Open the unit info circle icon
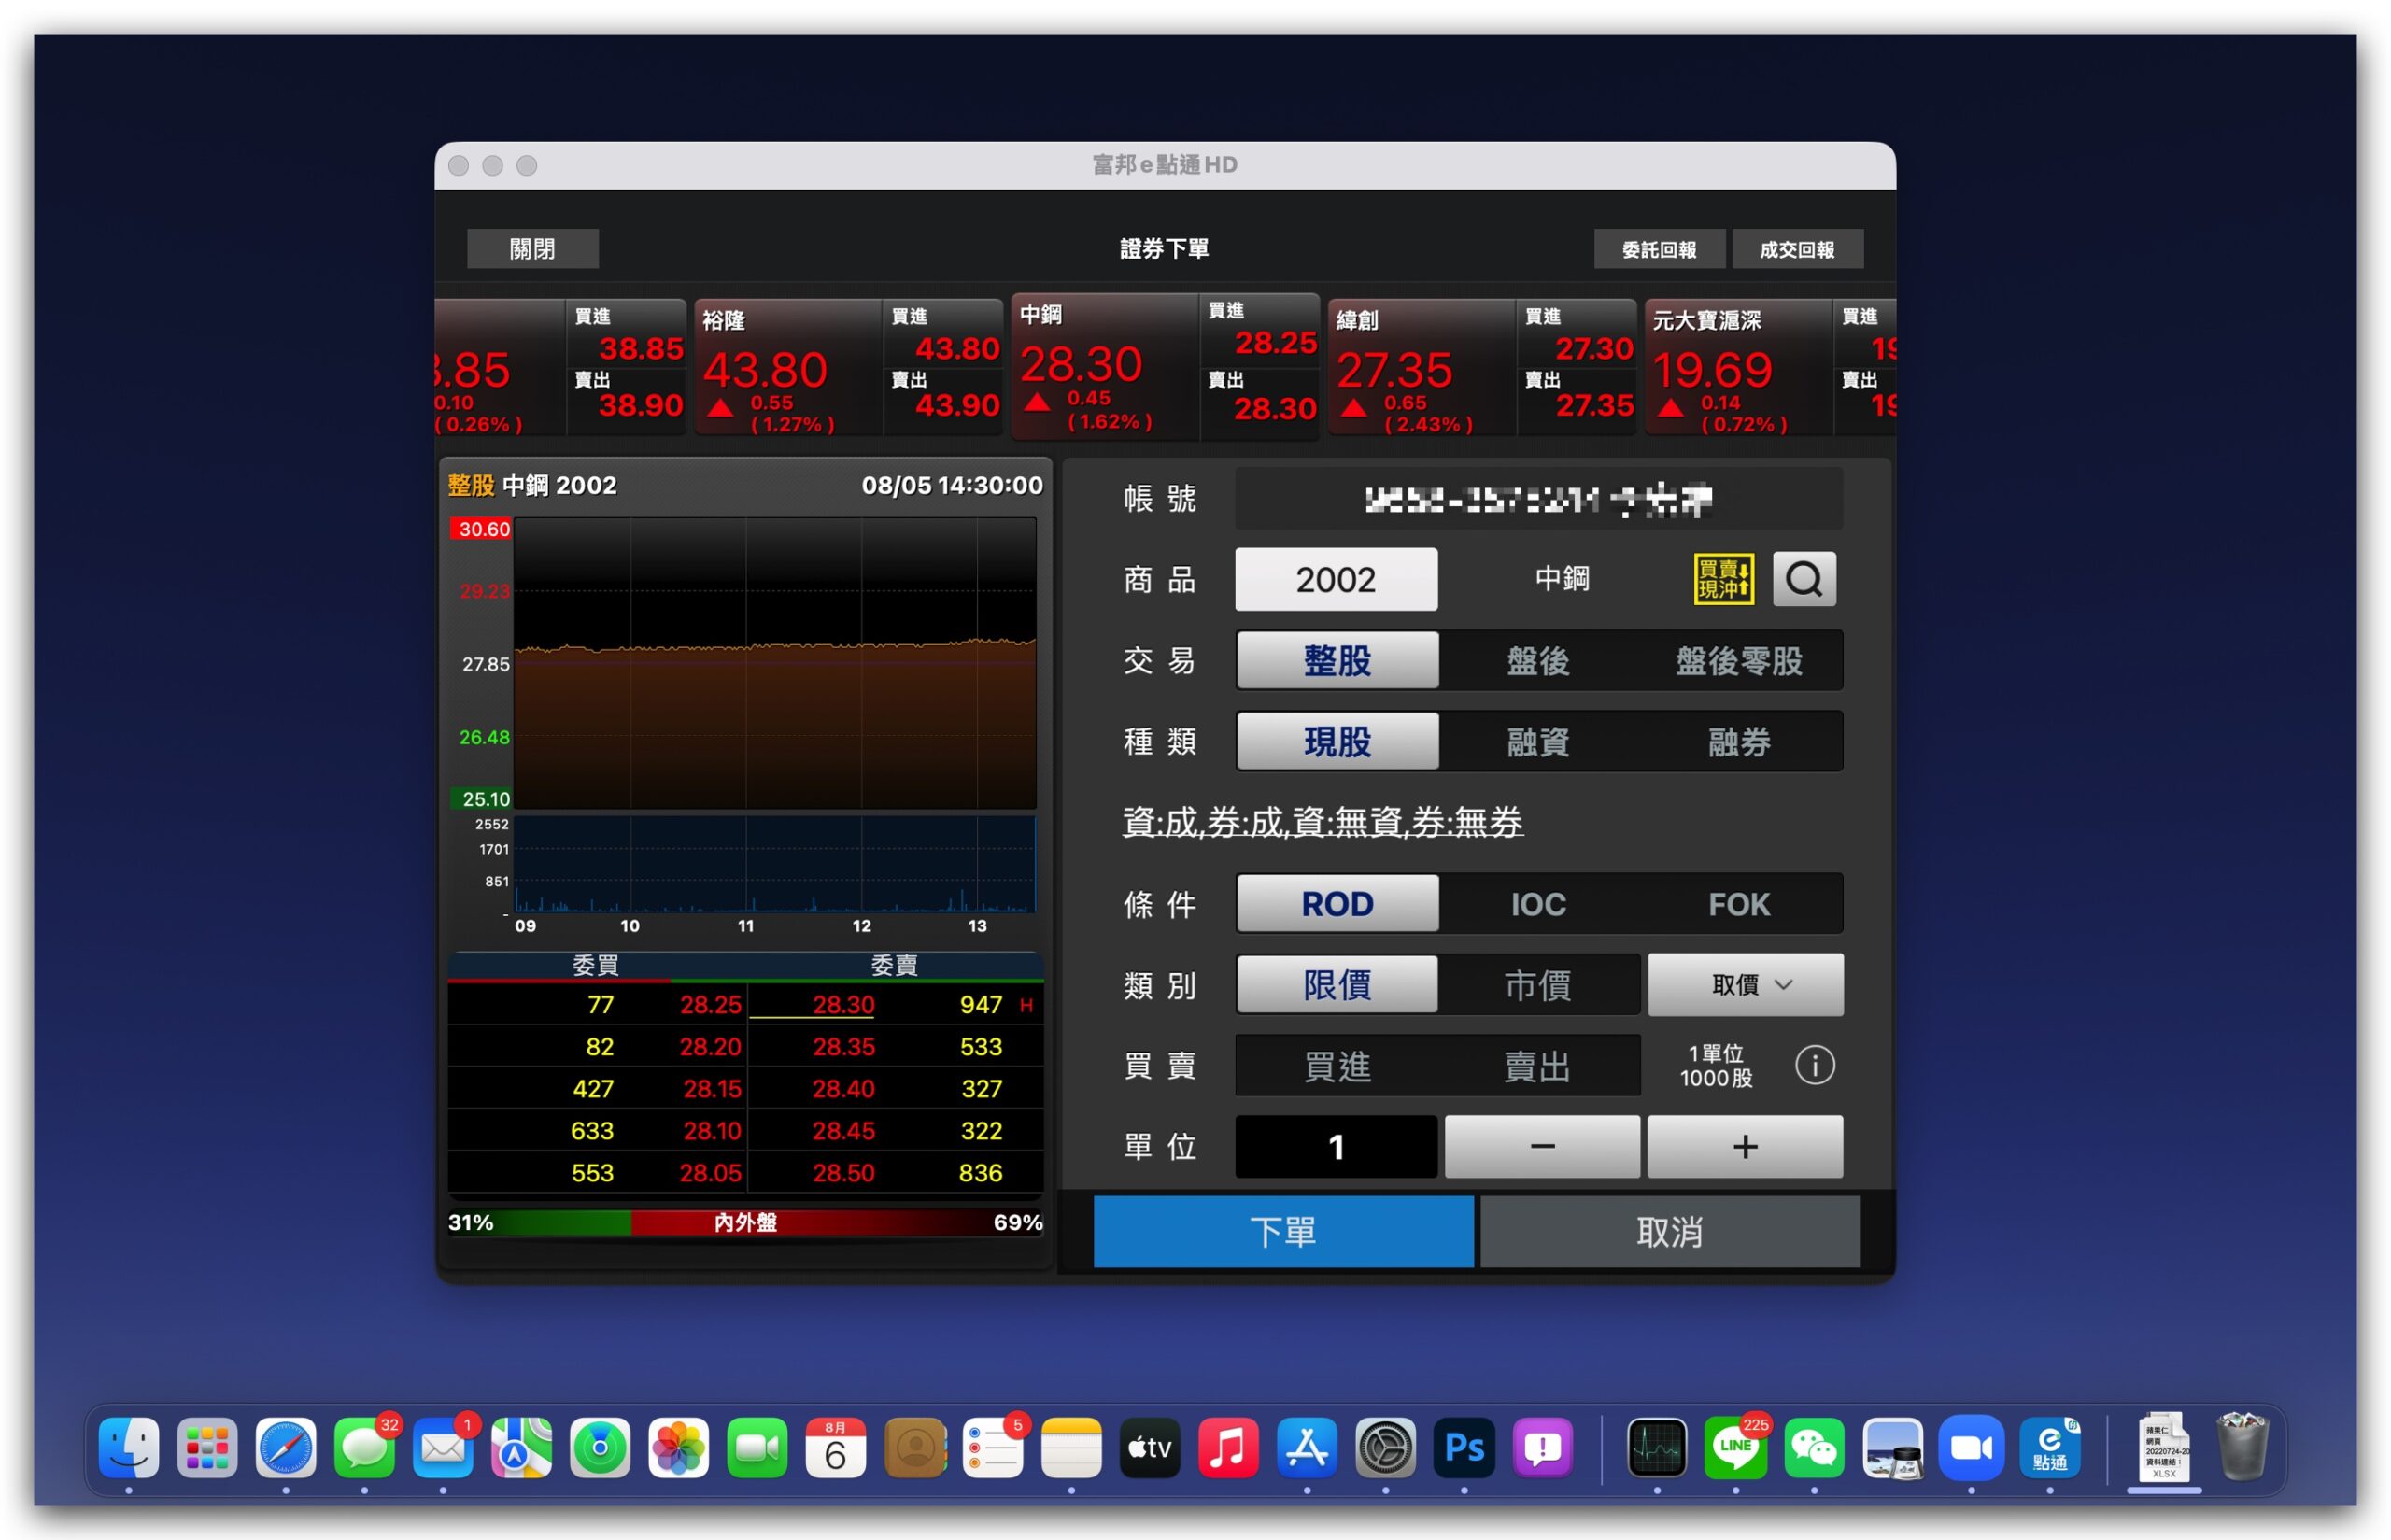The width and height of the screenshot is (2391, 1540). pyautogui.click(x=1814, y=1066)
